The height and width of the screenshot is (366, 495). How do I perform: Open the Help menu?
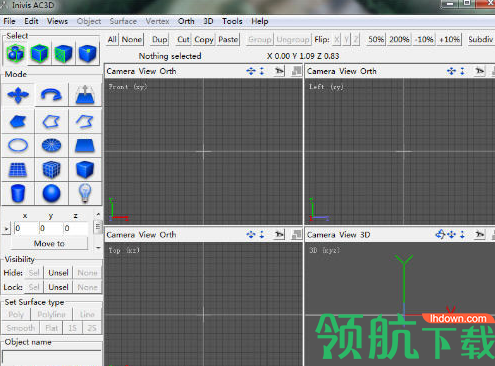click(260, 21)
